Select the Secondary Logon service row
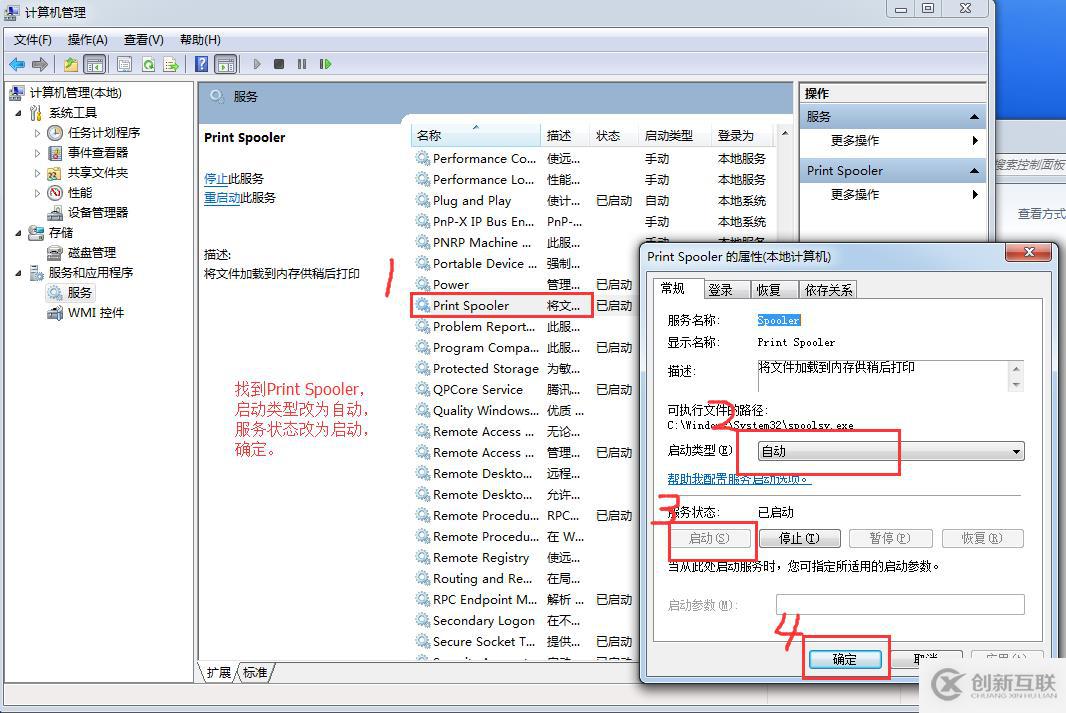Viewport: 1066px width, 713px height. coord(526,621)
